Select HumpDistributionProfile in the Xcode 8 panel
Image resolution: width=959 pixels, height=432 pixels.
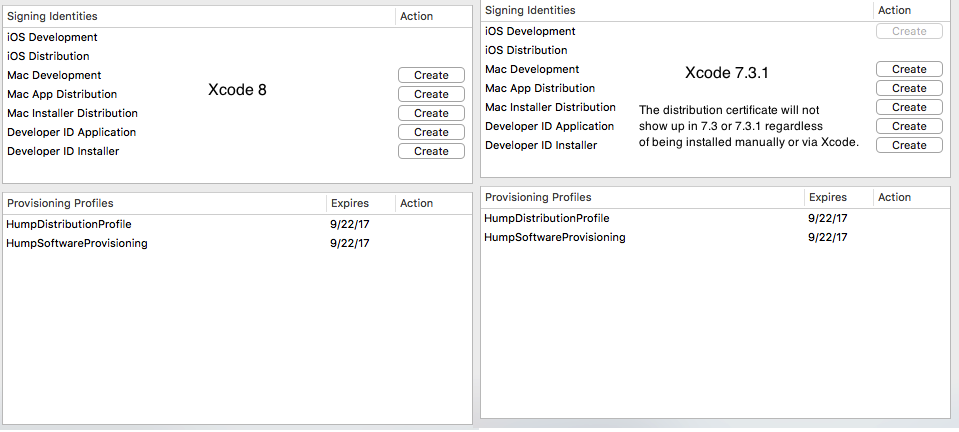click(69, 224)
